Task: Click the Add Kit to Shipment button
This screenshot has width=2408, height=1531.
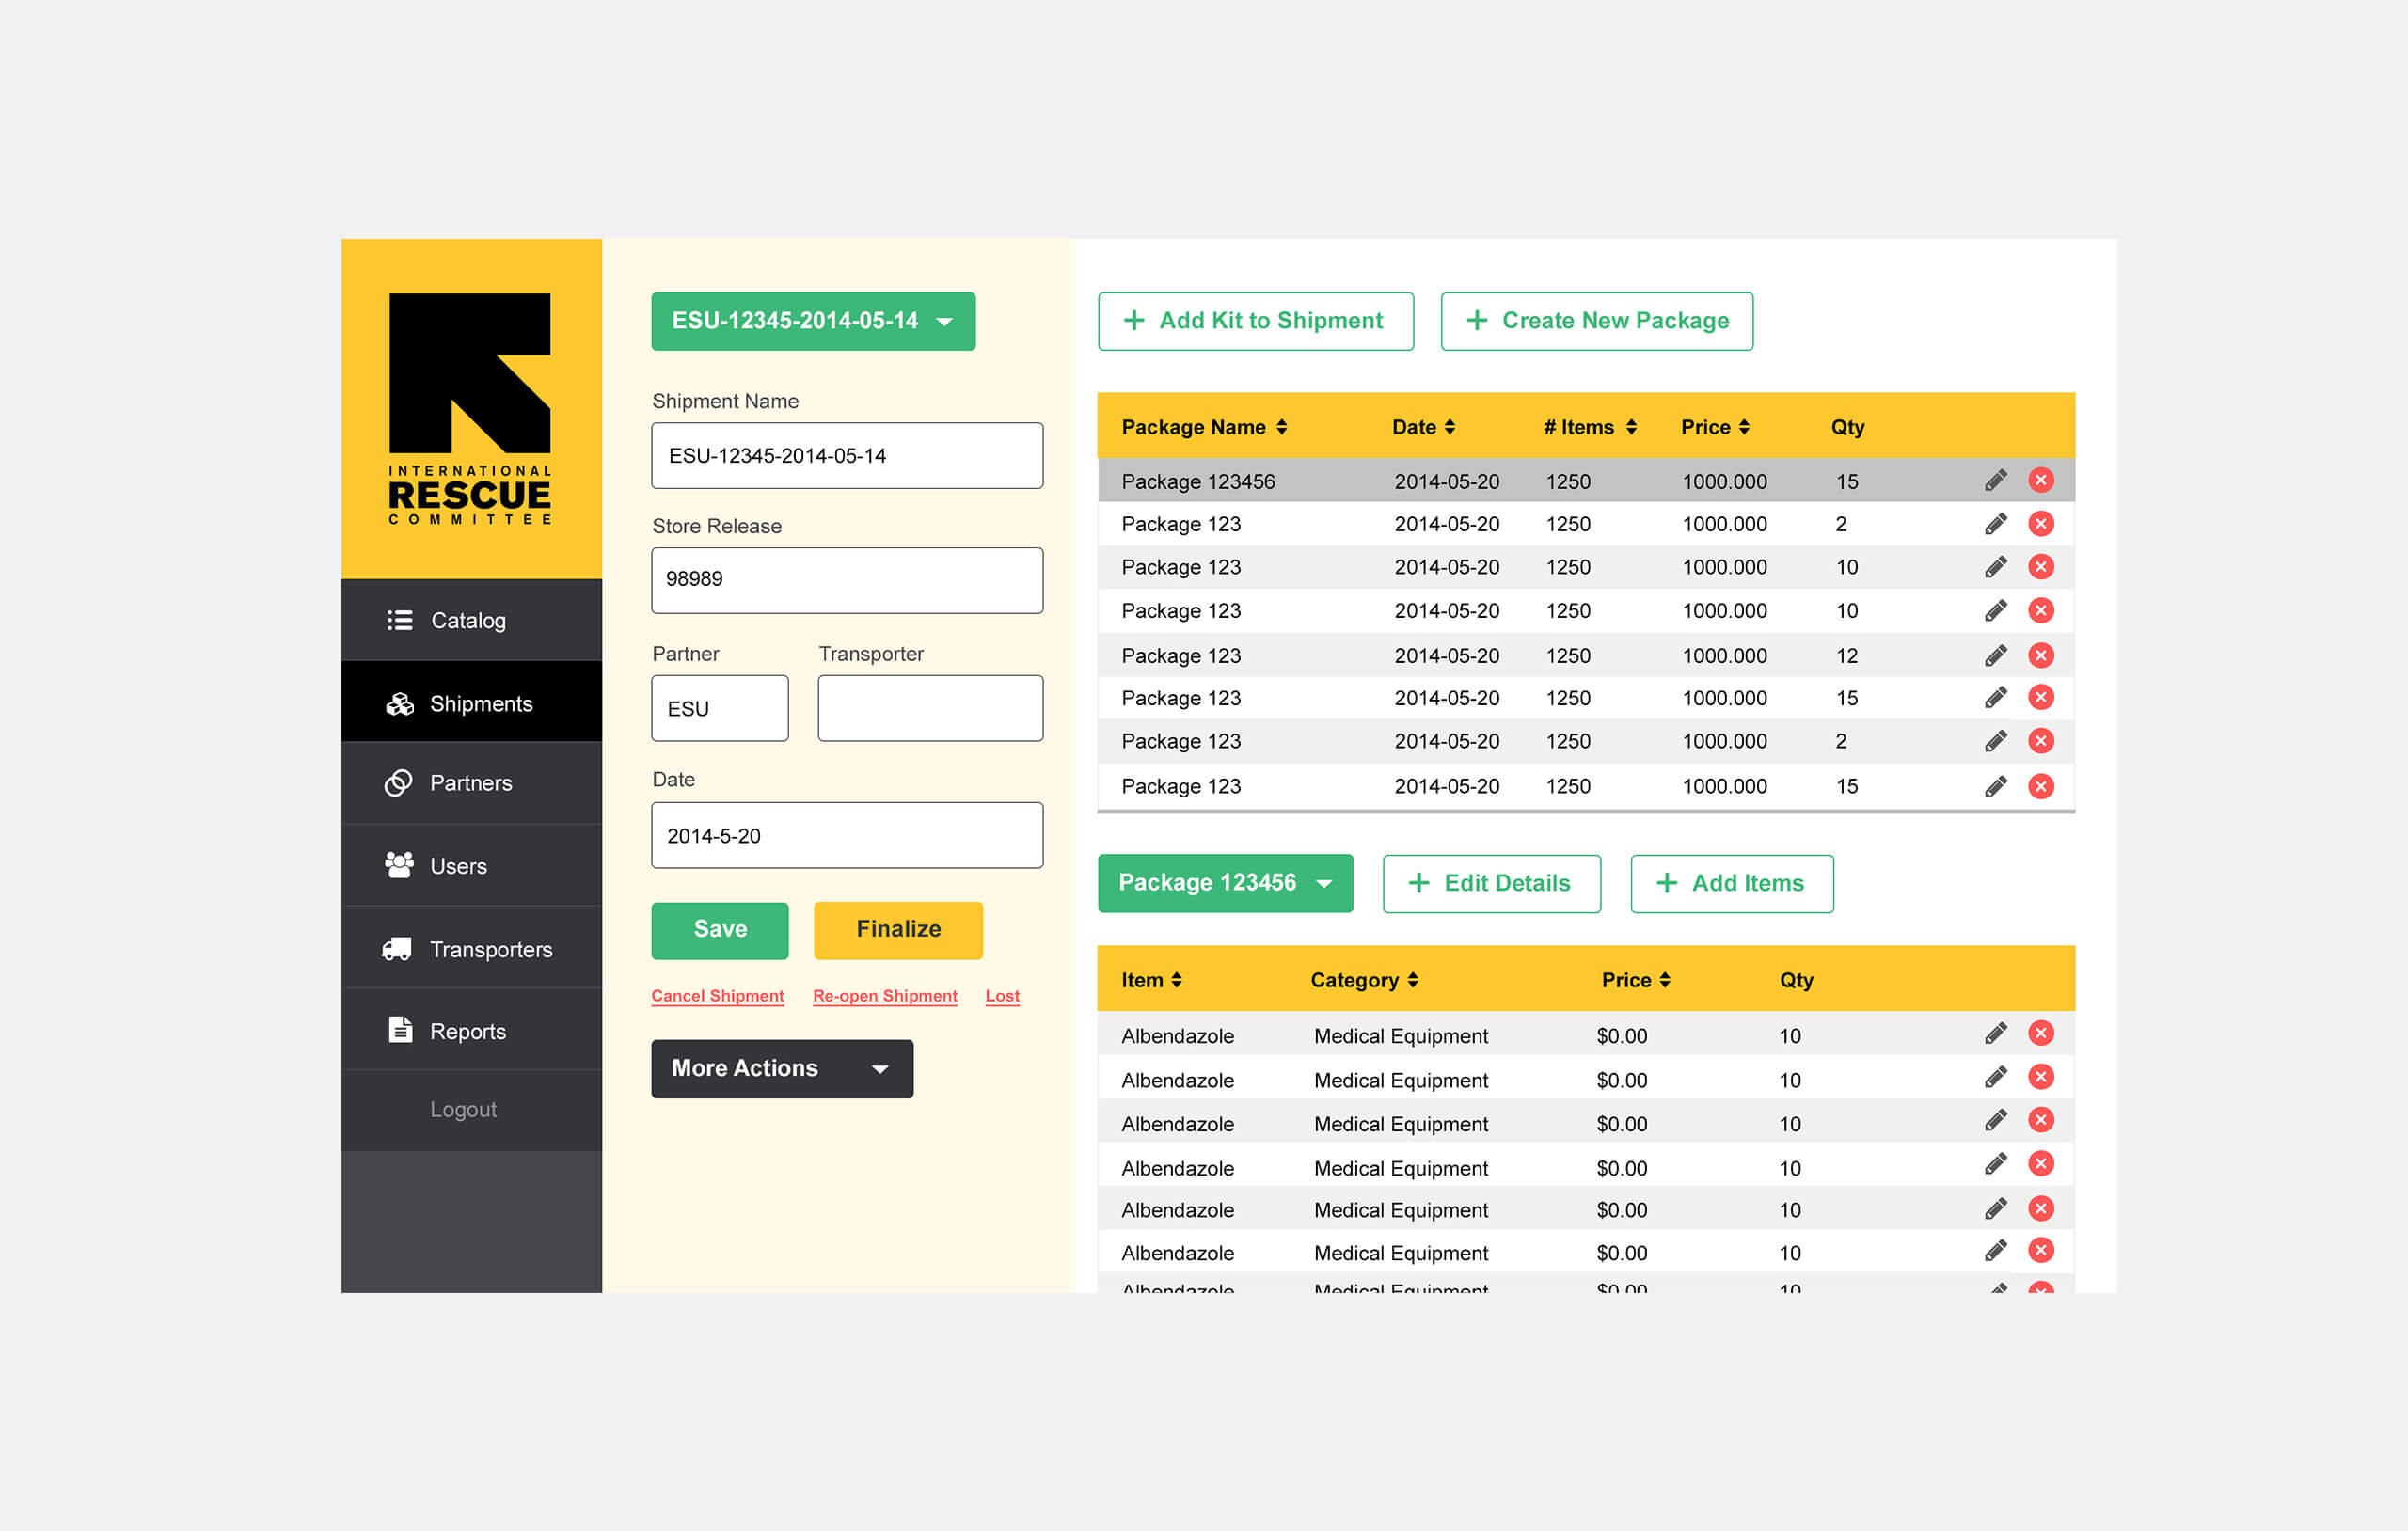Action: point(1251,321)
